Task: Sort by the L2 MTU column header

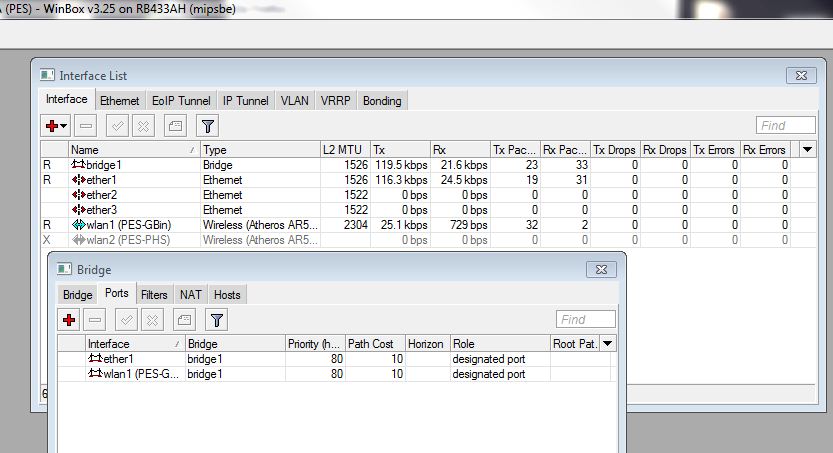Action: pyautogui.click(x=345, y=150)
